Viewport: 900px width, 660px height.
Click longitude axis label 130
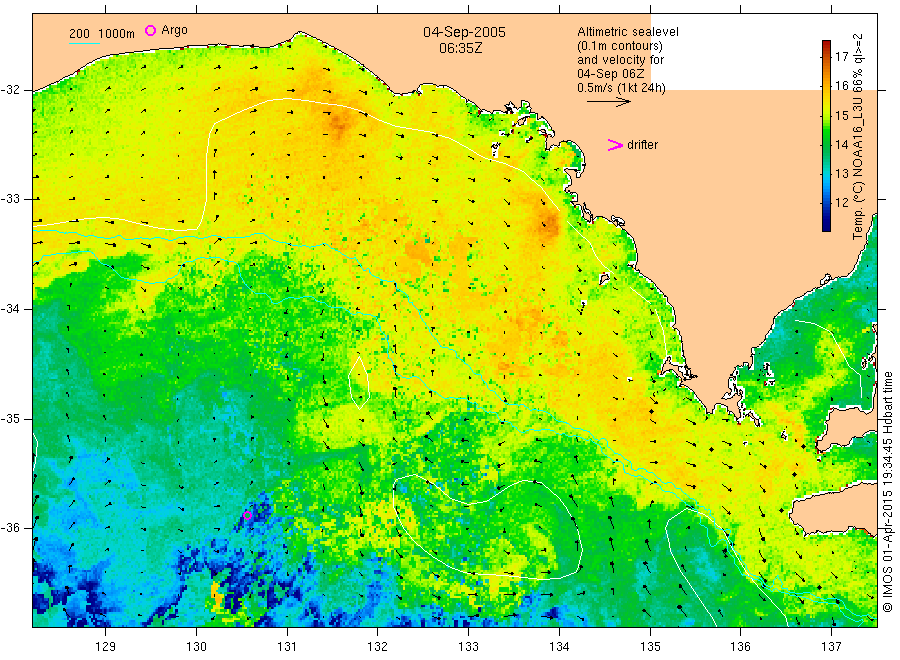(x=196, y=647)
